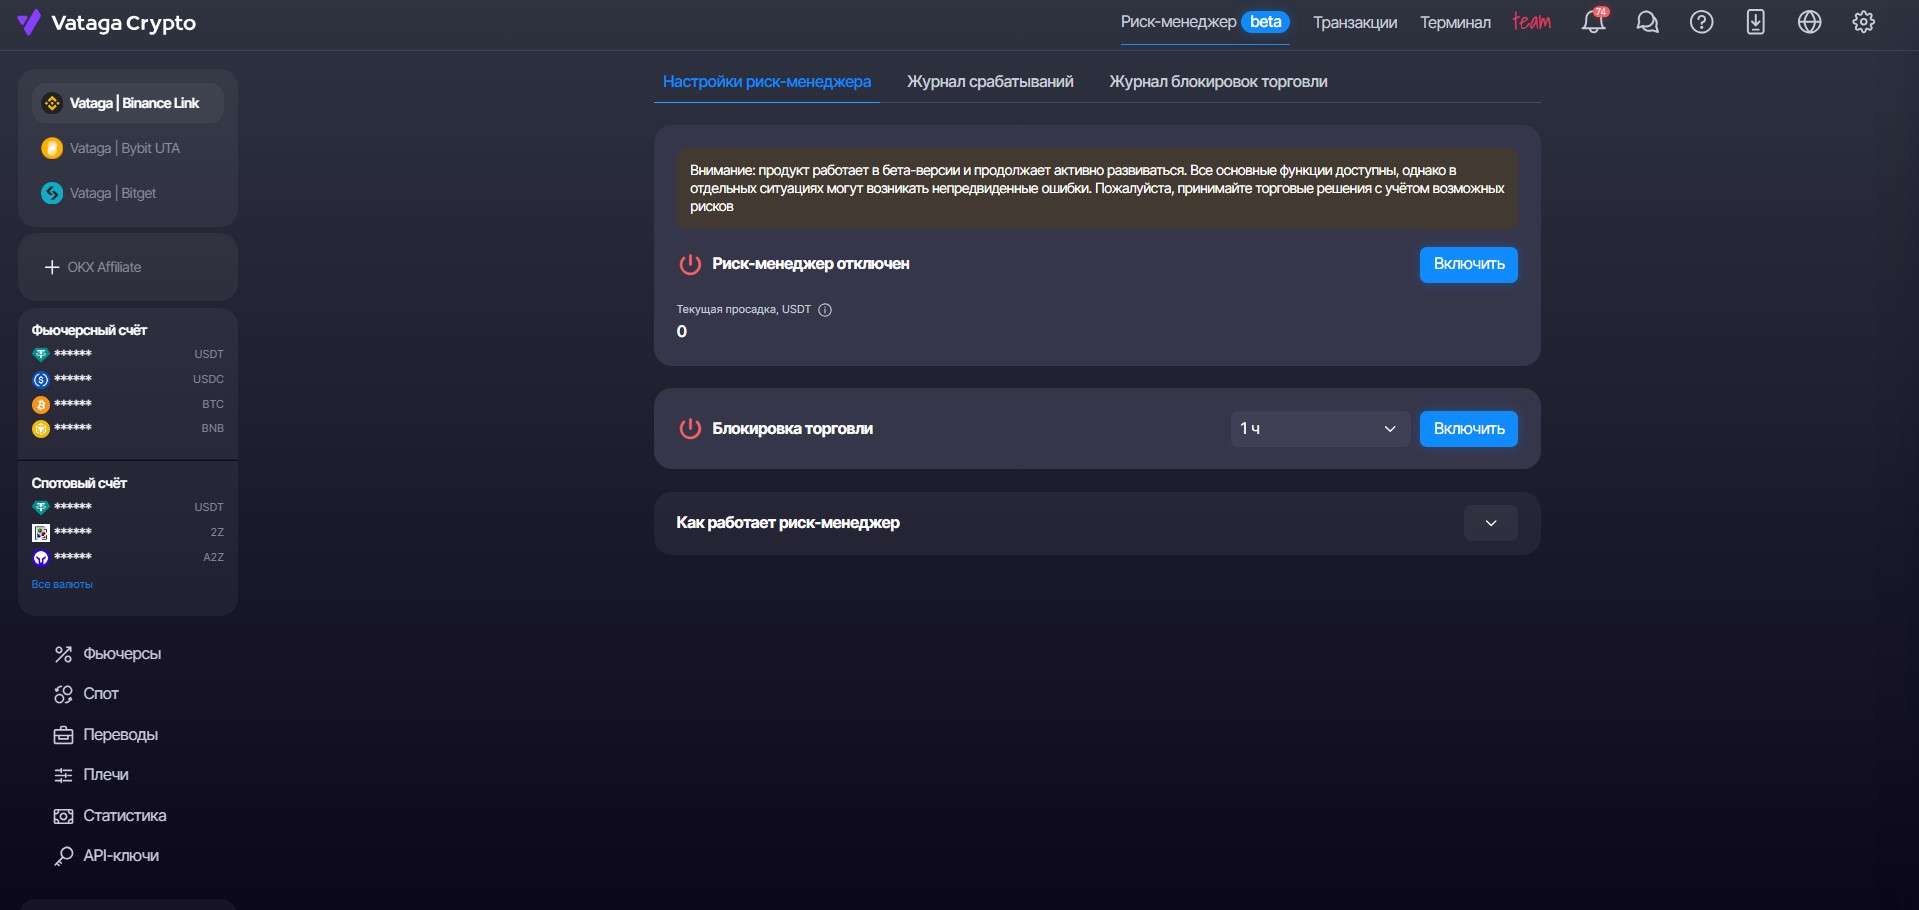1919x910 pixels.
Task: Click the Binance icon for Vataga Binance Link
Action: (x=52, y=103)
